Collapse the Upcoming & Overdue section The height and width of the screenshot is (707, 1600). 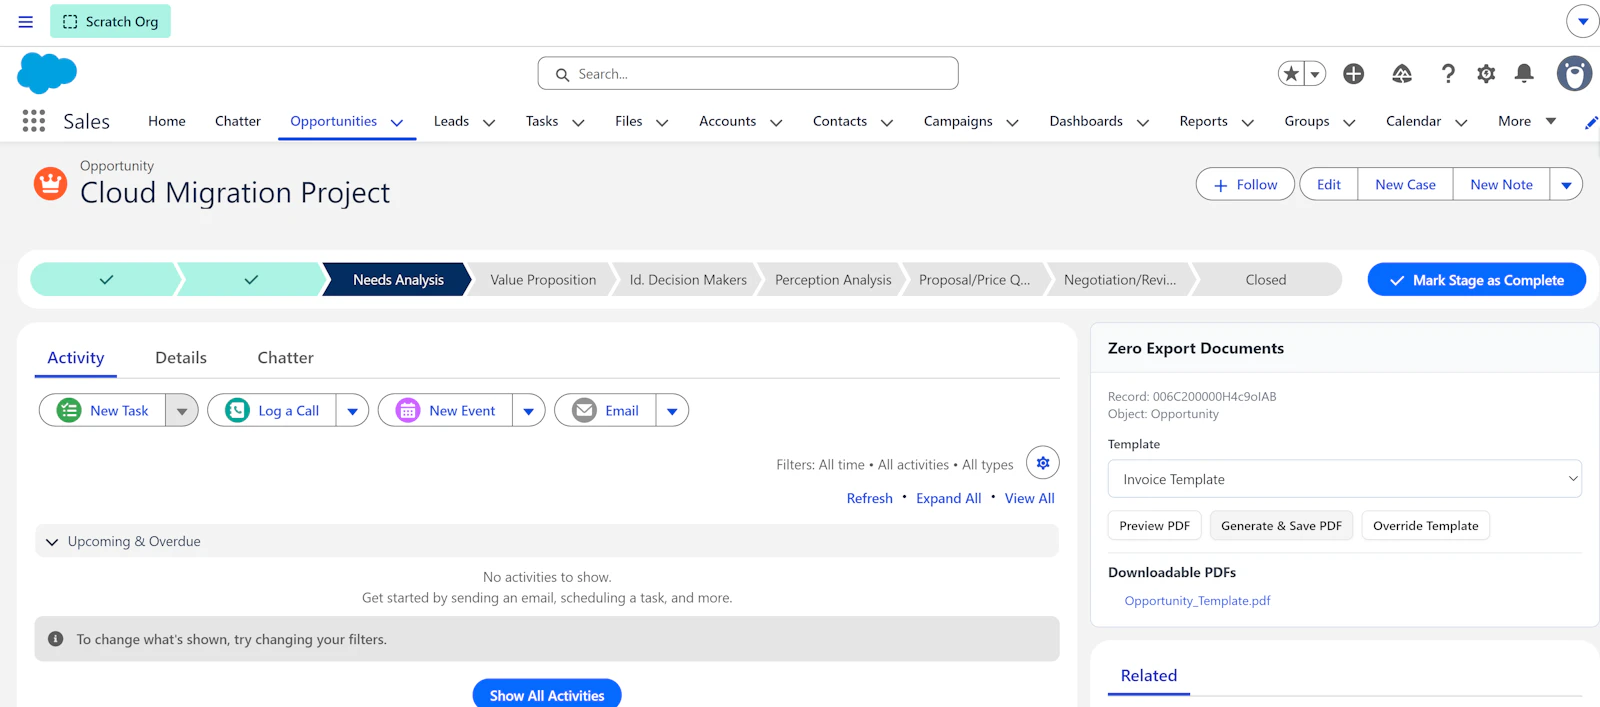click(52, 541)
